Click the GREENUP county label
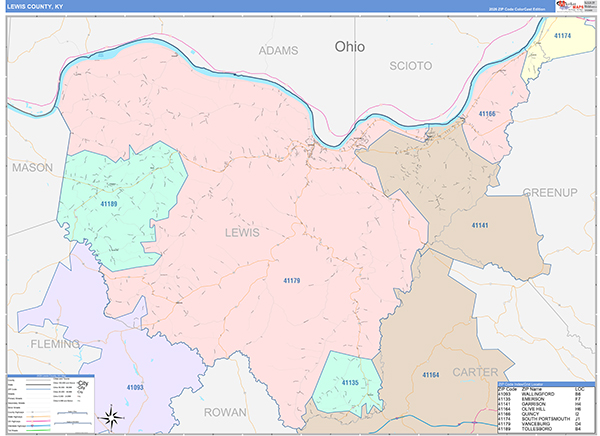 [x=550, y=193]
